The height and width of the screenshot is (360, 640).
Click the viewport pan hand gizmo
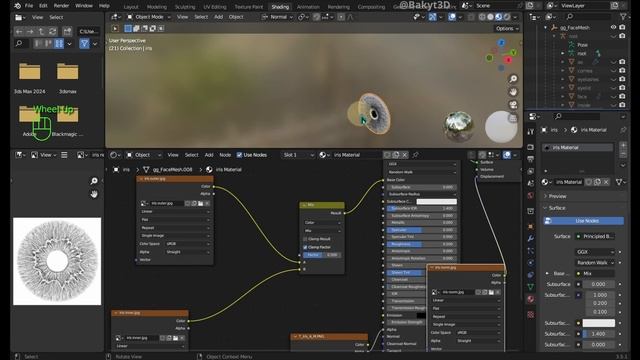(513, 92)
